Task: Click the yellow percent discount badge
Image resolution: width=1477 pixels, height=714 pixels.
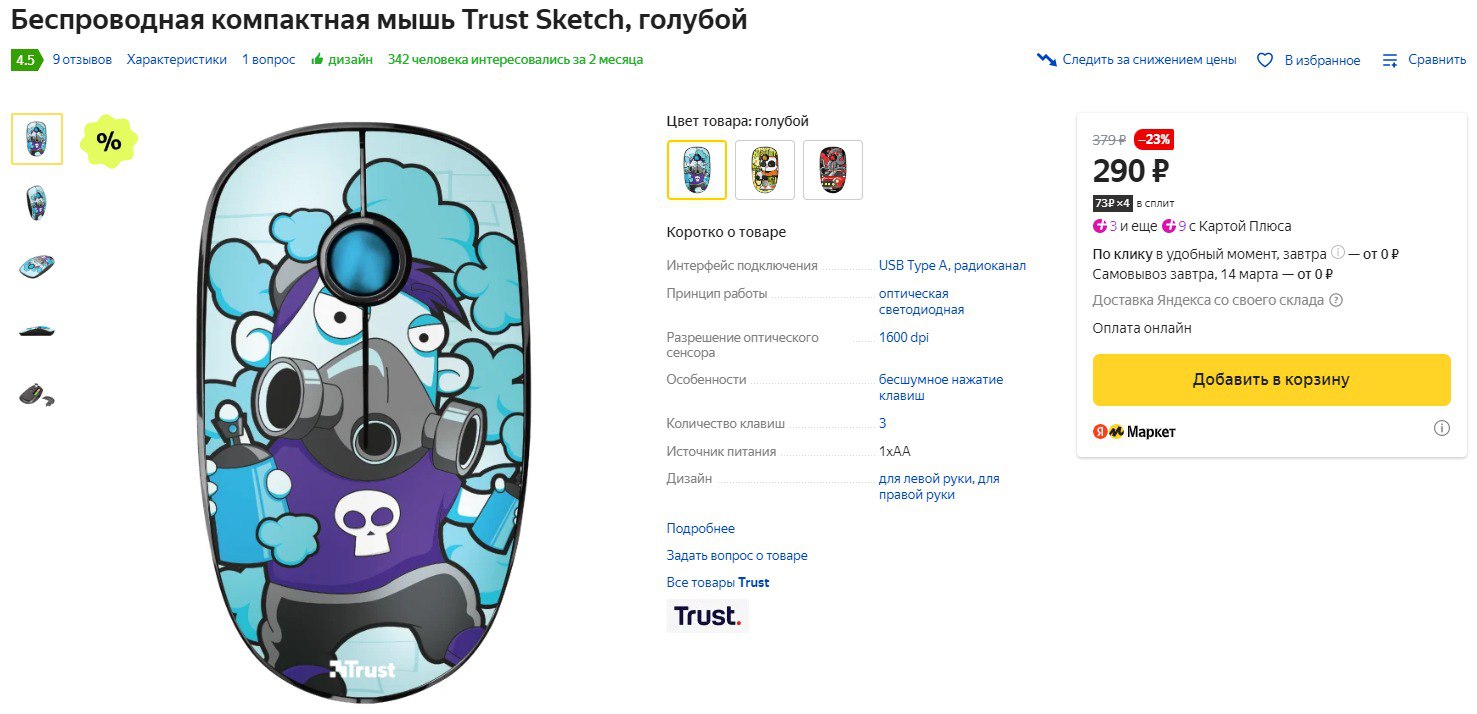Action: [109, 141]
